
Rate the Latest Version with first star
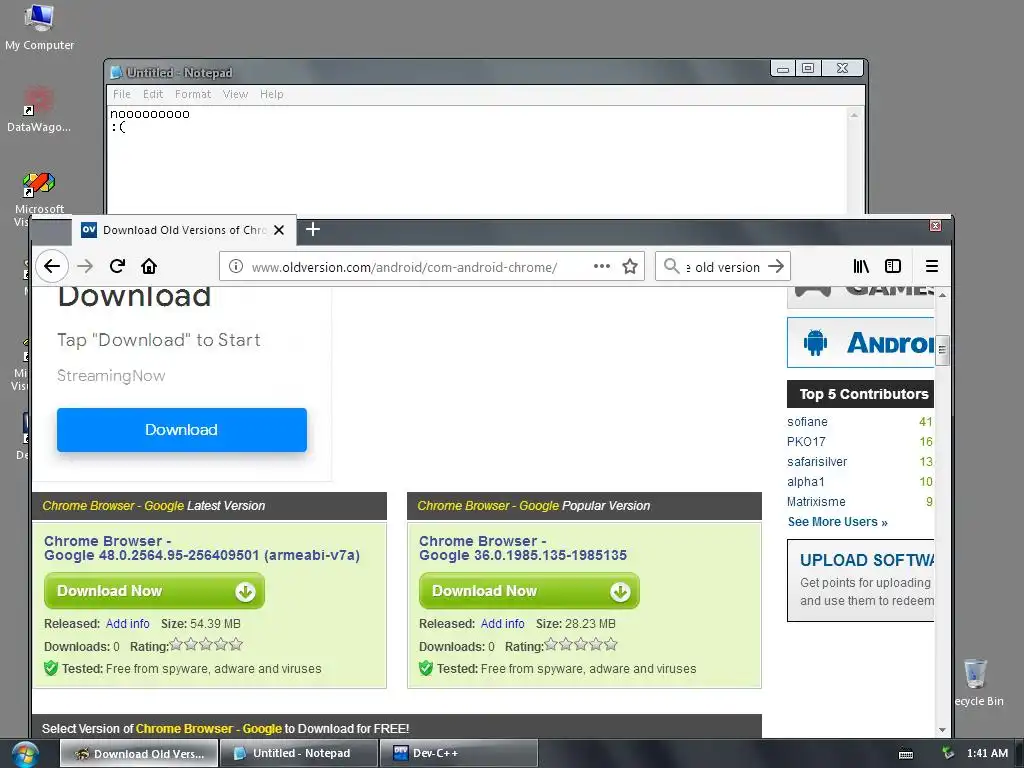click(x=176, y=645)
